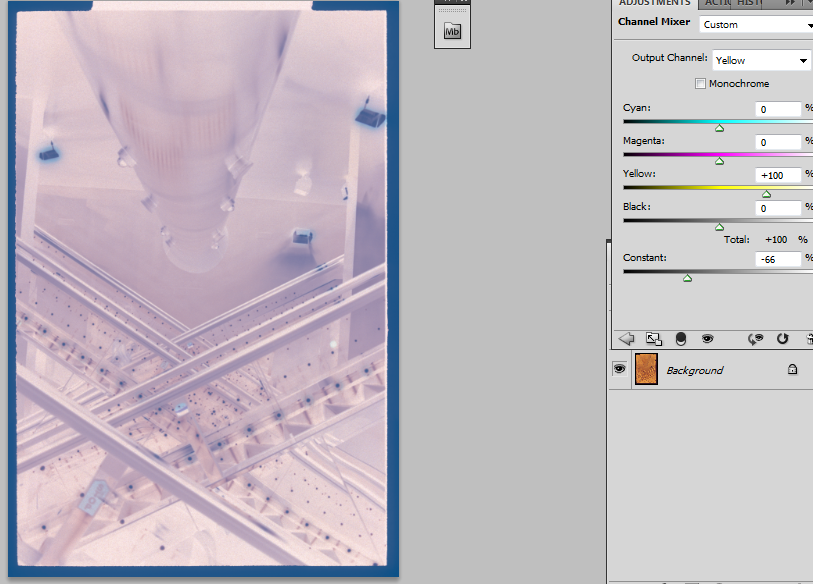Switch panel to expanded view icon
813x584 pixels.
(653, 339)
